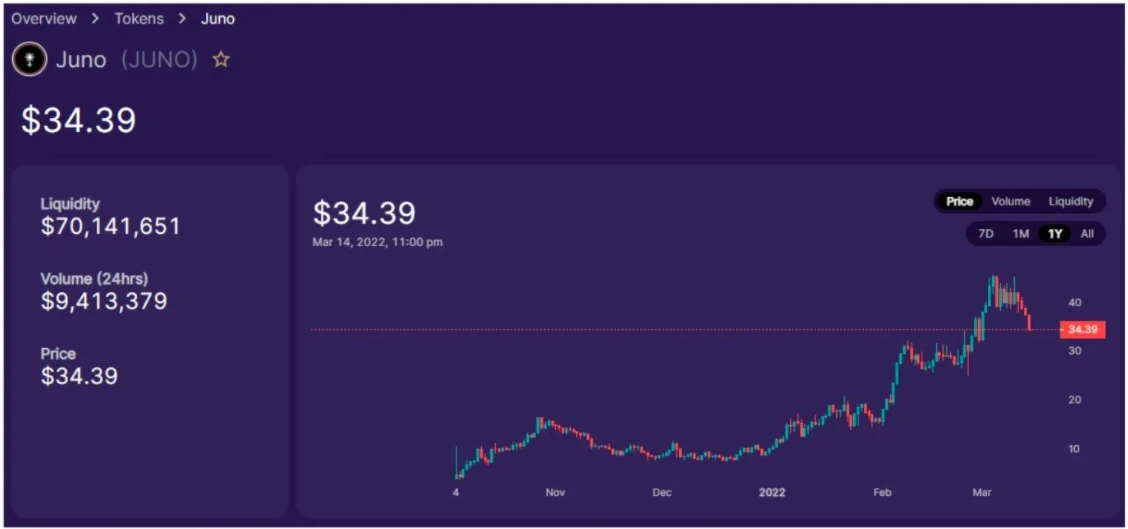Screen dimensions: 1128x529
Task: Go to the Tokens breadcrumb
Action: click(138, 19)
